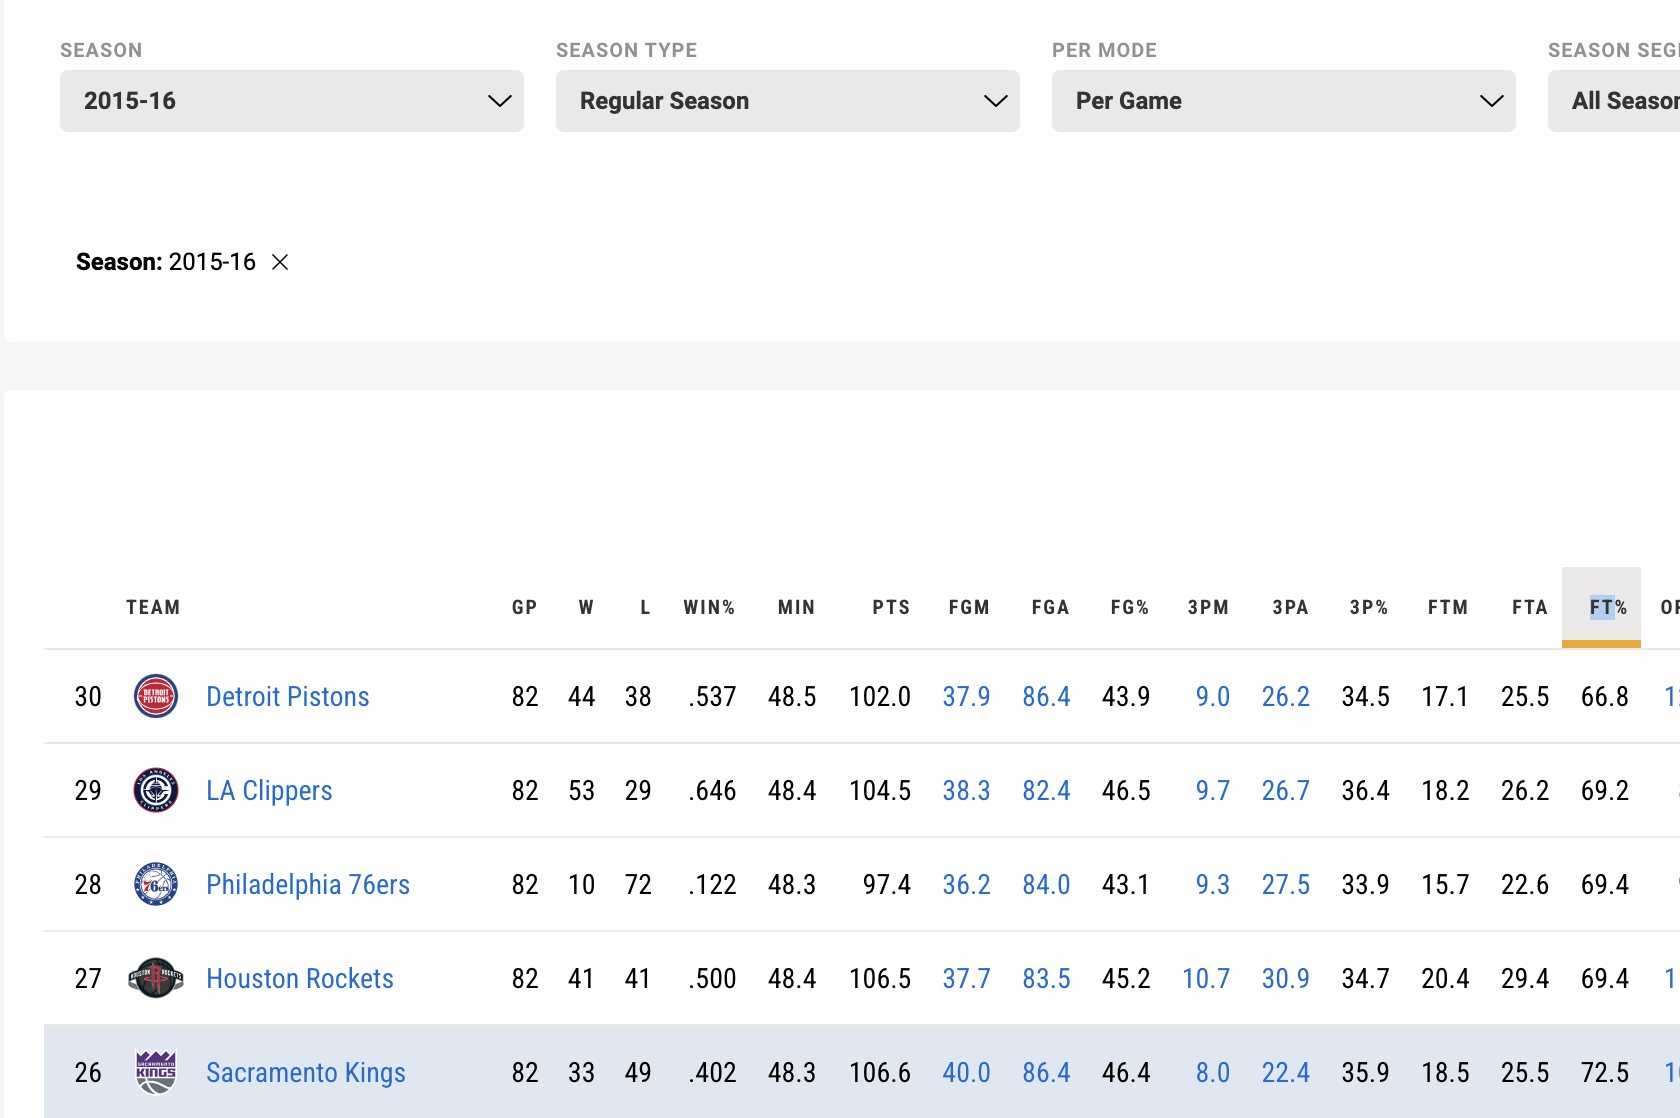The width and height of the screenshot is (1680, 1118).
Task: Sort by the WIN% column header
Action: pyautogui.click(x=709, y=607)
